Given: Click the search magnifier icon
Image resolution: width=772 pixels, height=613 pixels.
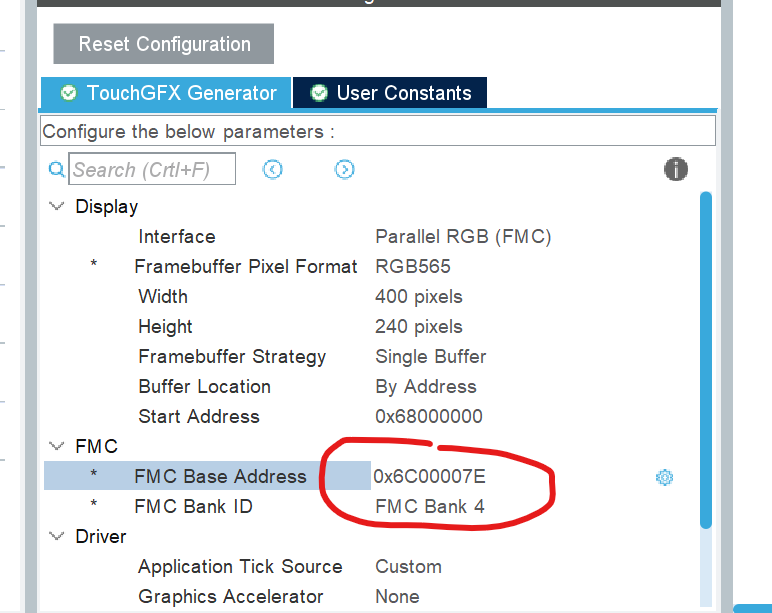Looking at the screenshot, I should [x=57, y=170].
